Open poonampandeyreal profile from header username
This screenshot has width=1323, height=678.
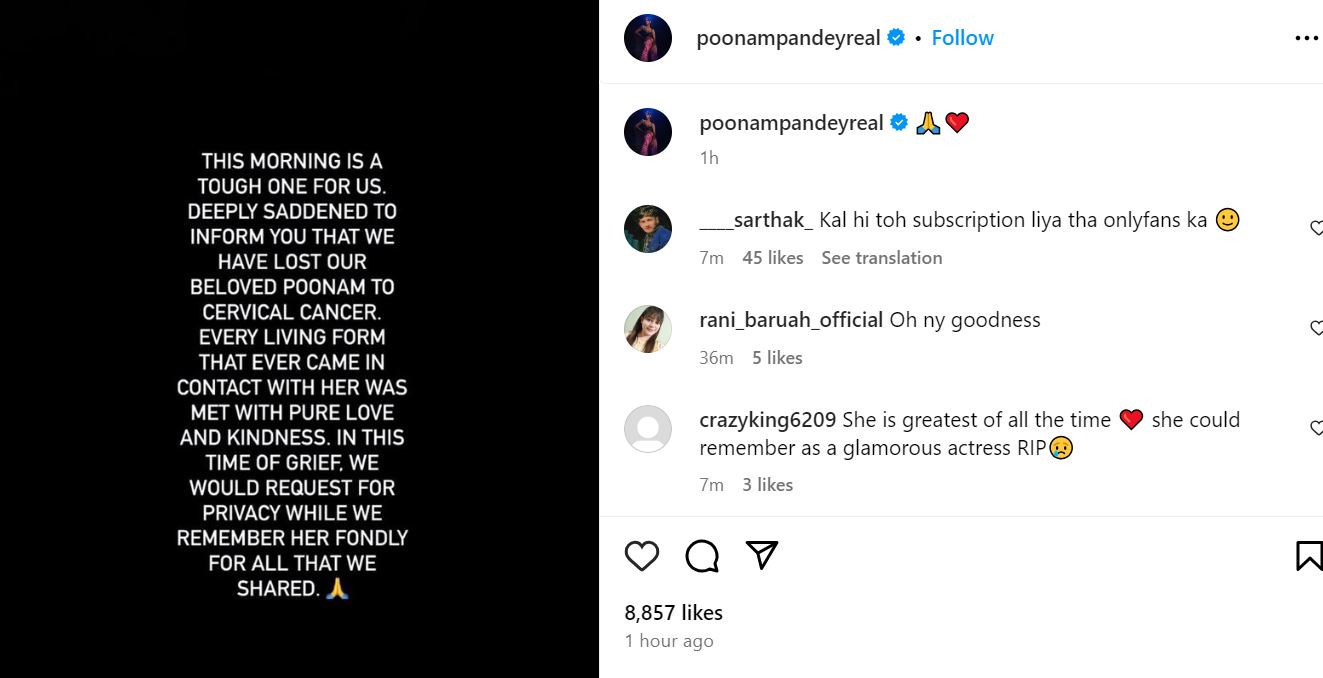click(x=788, y=38)
